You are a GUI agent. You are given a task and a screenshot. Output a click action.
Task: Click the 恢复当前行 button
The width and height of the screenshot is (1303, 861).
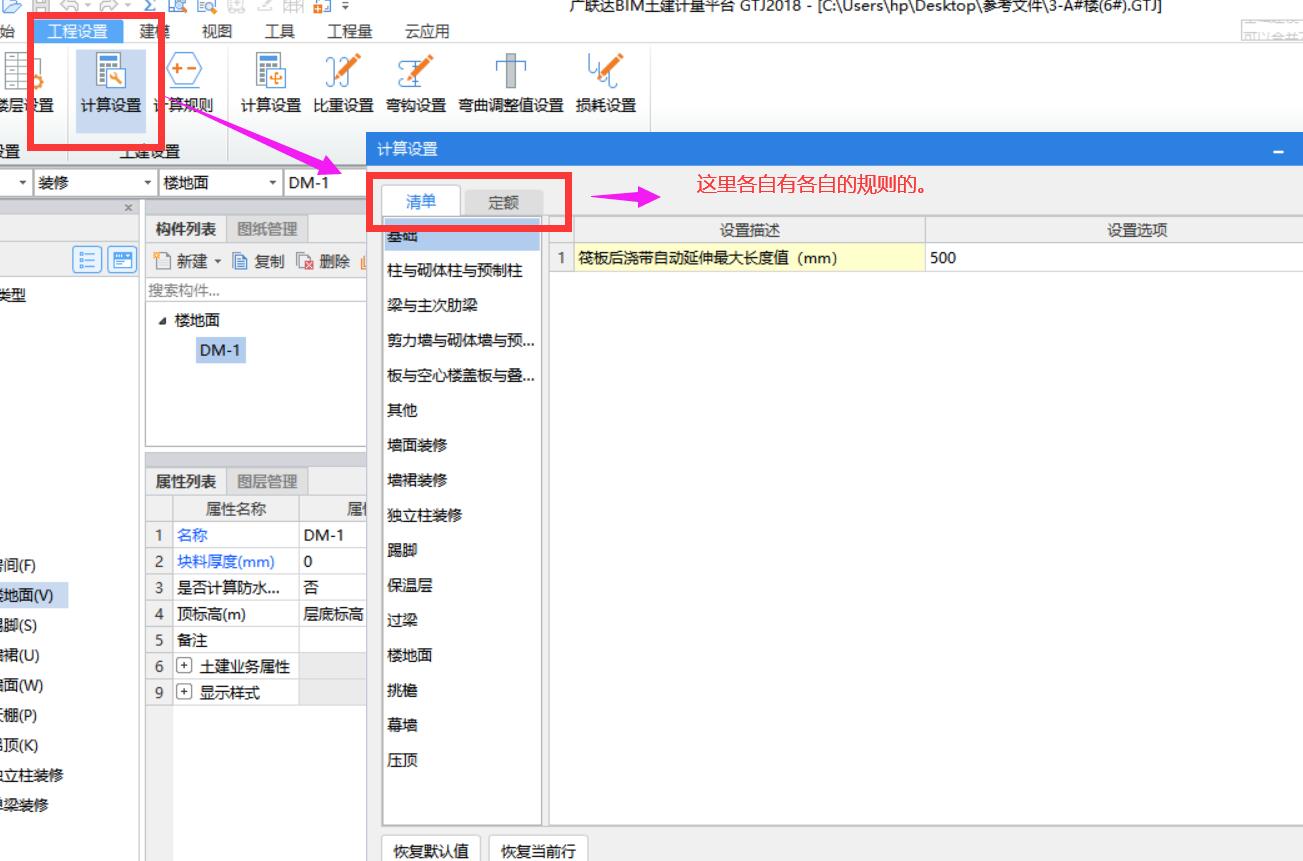coord(538,851)
